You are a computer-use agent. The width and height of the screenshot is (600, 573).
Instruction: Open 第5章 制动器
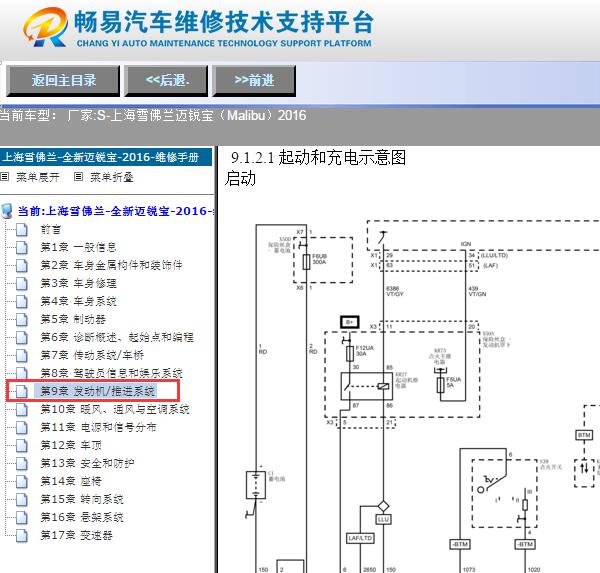73,319
